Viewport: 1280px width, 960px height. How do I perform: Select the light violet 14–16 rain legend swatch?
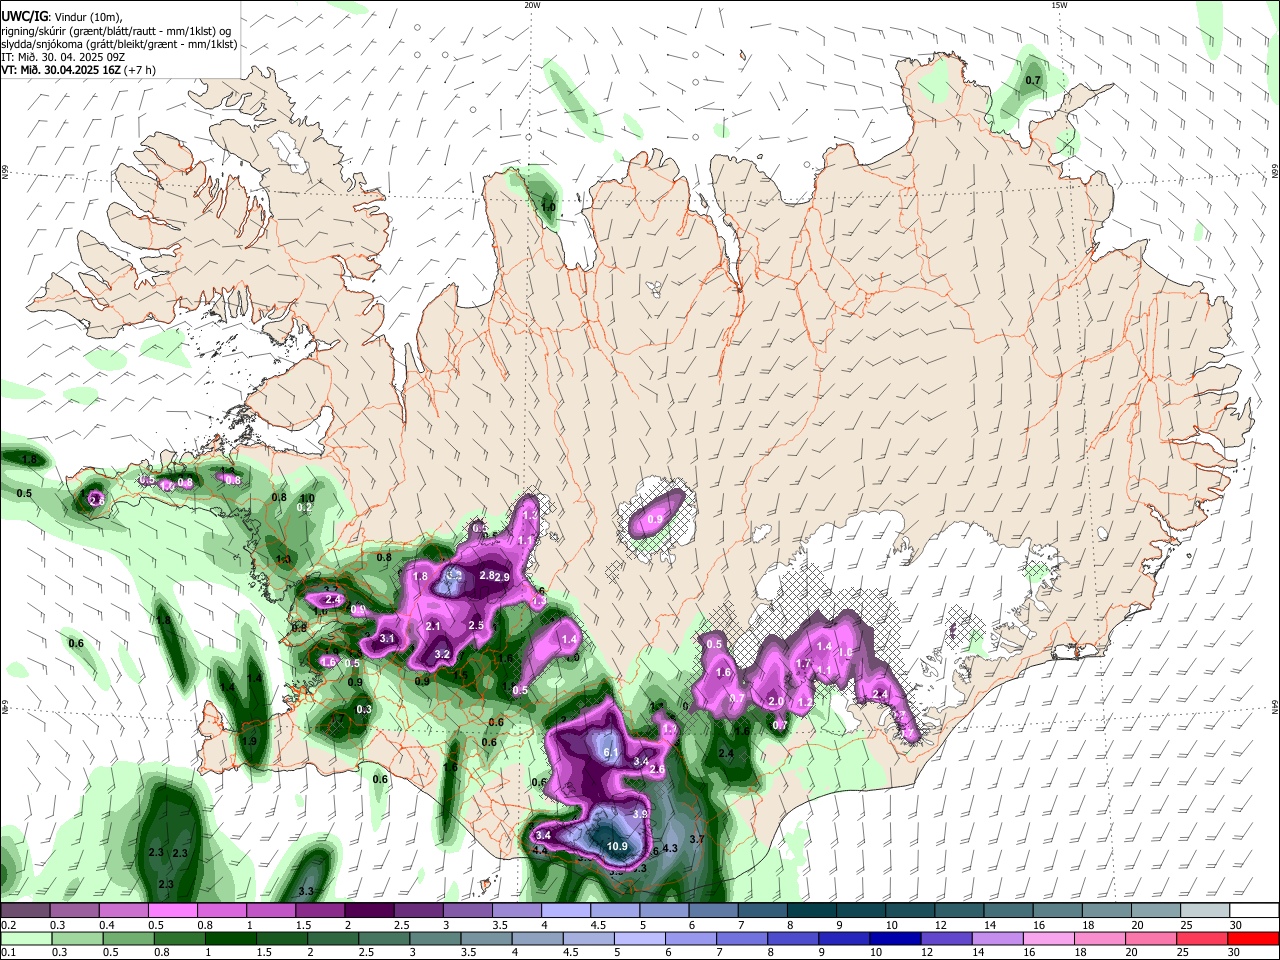pos(996,939)
